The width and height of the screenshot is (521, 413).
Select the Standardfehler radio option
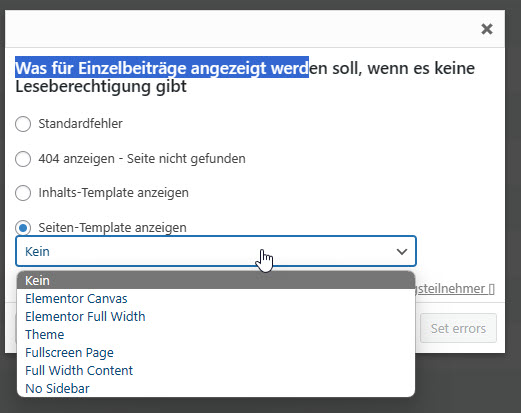23,124
